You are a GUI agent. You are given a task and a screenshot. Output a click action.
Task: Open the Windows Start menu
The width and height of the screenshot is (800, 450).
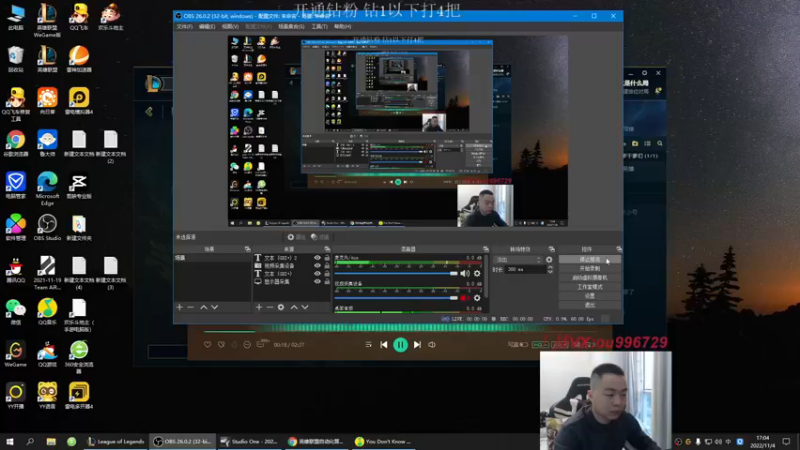[10, 442]
